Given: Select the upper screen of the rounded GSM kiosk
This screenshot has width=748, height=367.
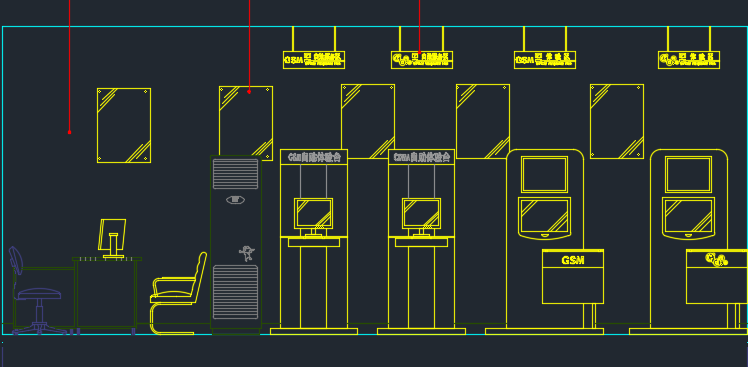Looking at the screenshot, I should pos(544,175).
